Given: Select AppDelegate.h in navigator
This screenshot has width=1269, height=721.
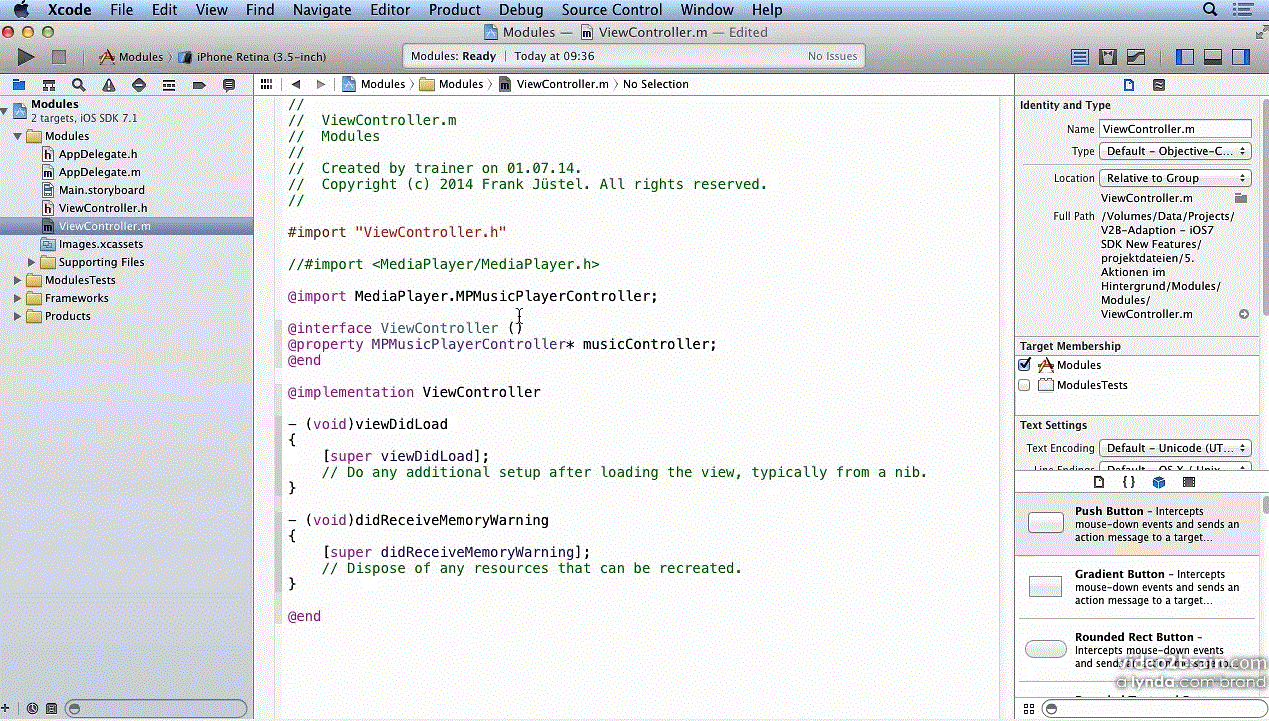Looking at the screenshot, I should click(98, 154).
